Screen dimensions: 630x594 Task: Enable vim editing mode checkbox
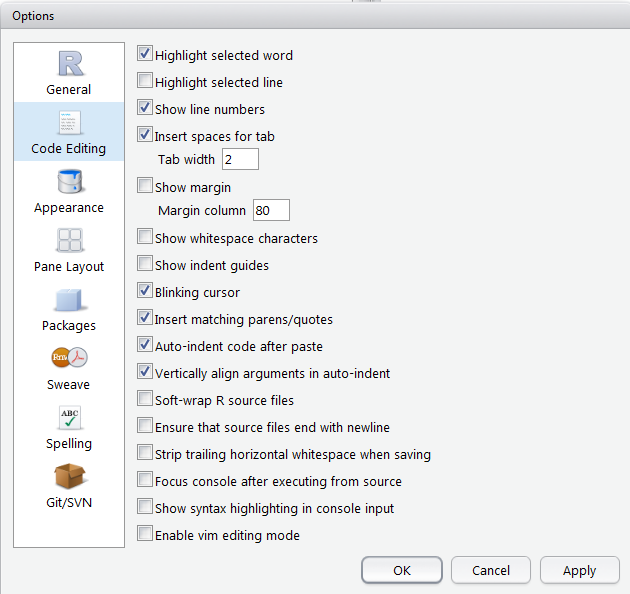[145, 535]
